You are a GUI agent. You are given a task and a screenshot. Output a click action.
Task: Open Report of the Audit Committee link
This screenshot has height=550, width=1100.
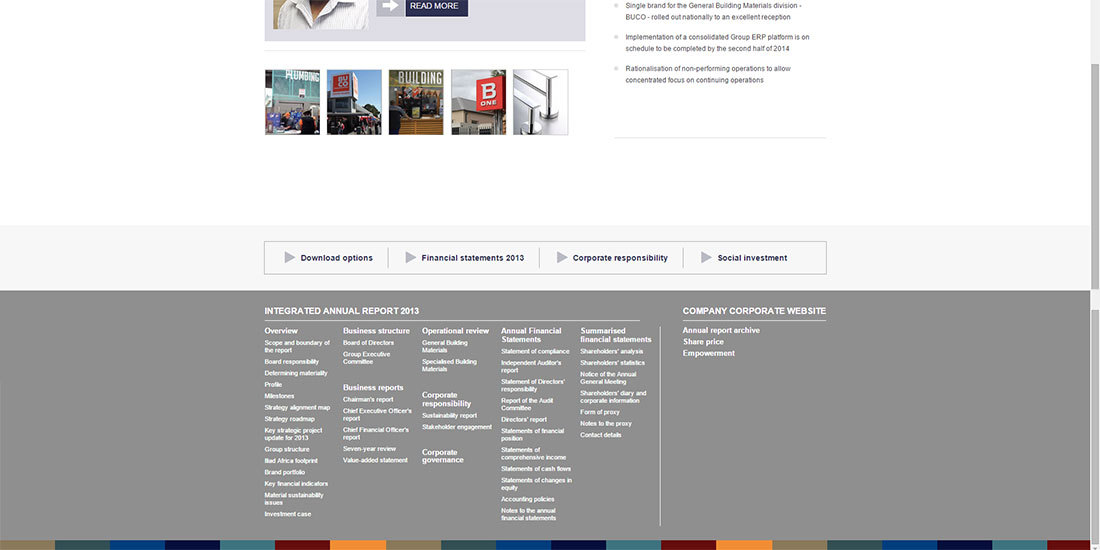coord(527,404)
